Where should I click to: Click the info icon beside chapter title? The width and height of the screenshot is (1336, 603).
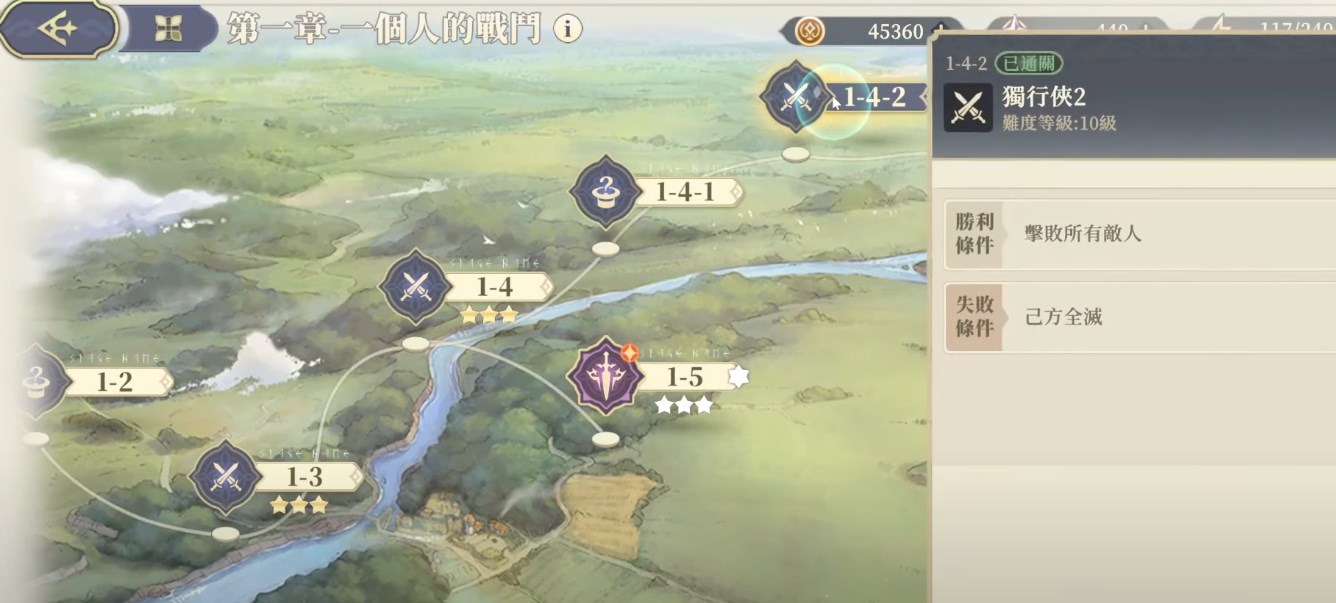click(x=567, y=29)
